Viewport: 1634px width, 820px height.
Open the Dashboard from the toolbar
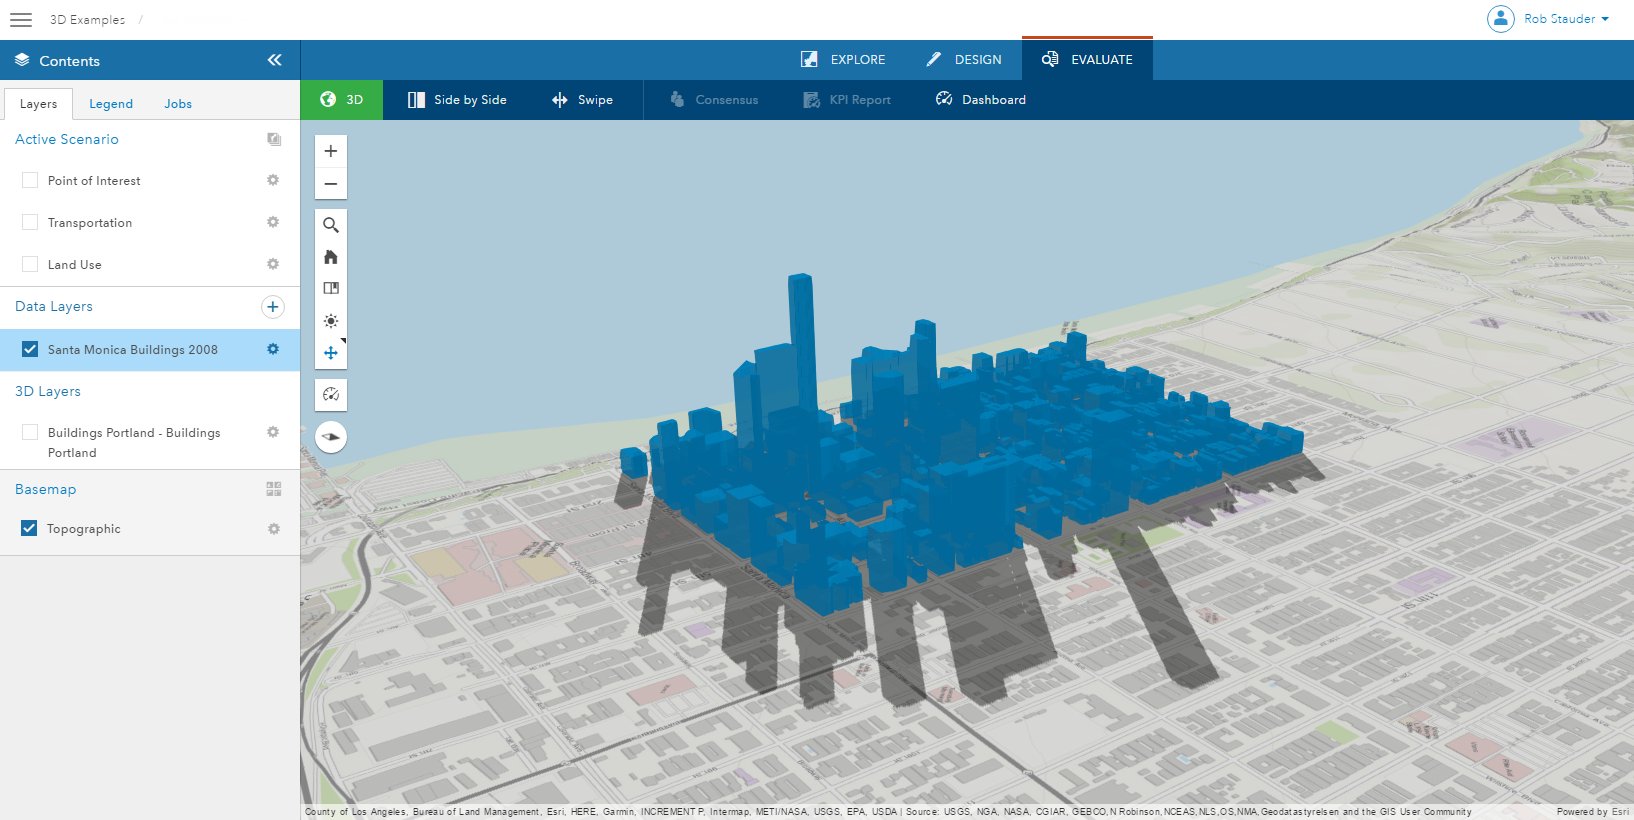pyautogui.click(x=981, y=100)
